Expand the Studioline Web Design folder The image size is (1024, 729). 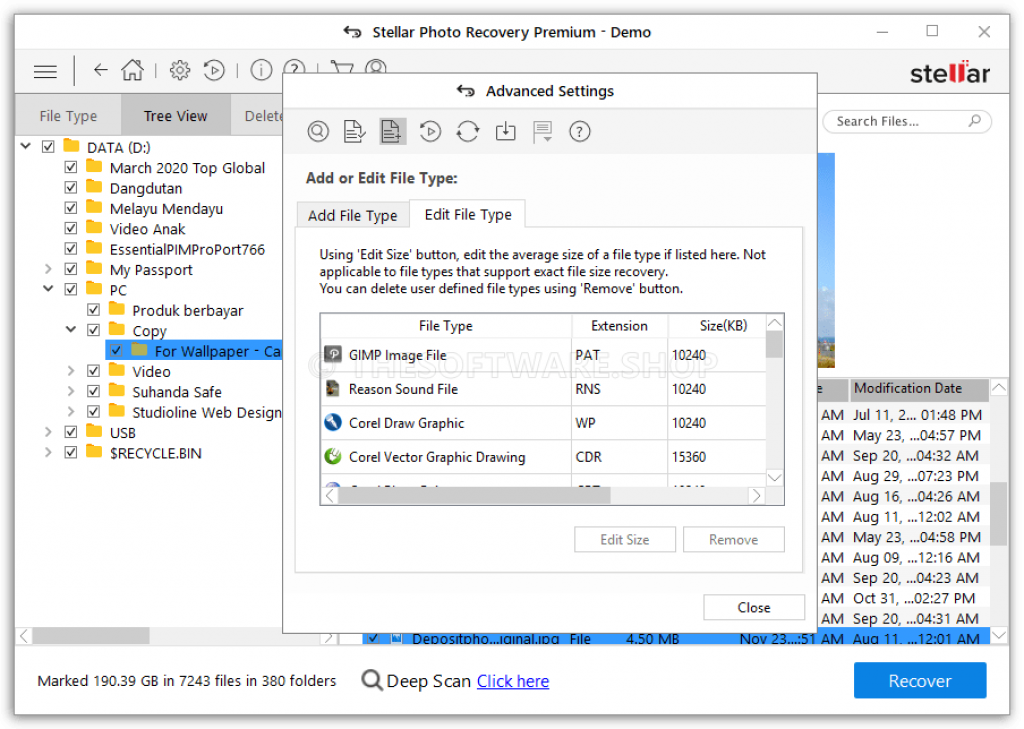point(71,411)
